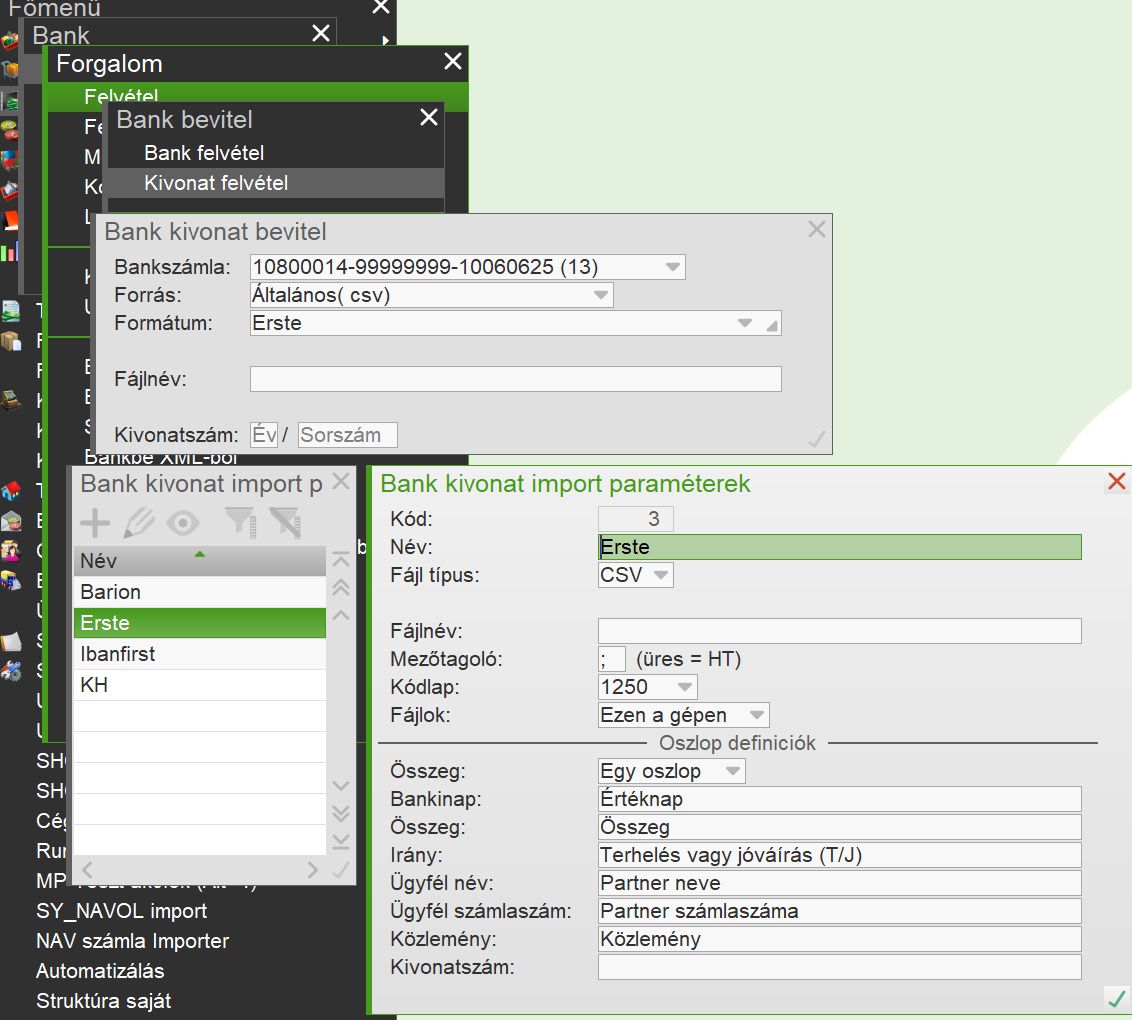Image resolution: width=1132 pixels, height=1020 pixels.
Task: Edit the selected import entry with the pencil icon
Action: pos(139,523)
